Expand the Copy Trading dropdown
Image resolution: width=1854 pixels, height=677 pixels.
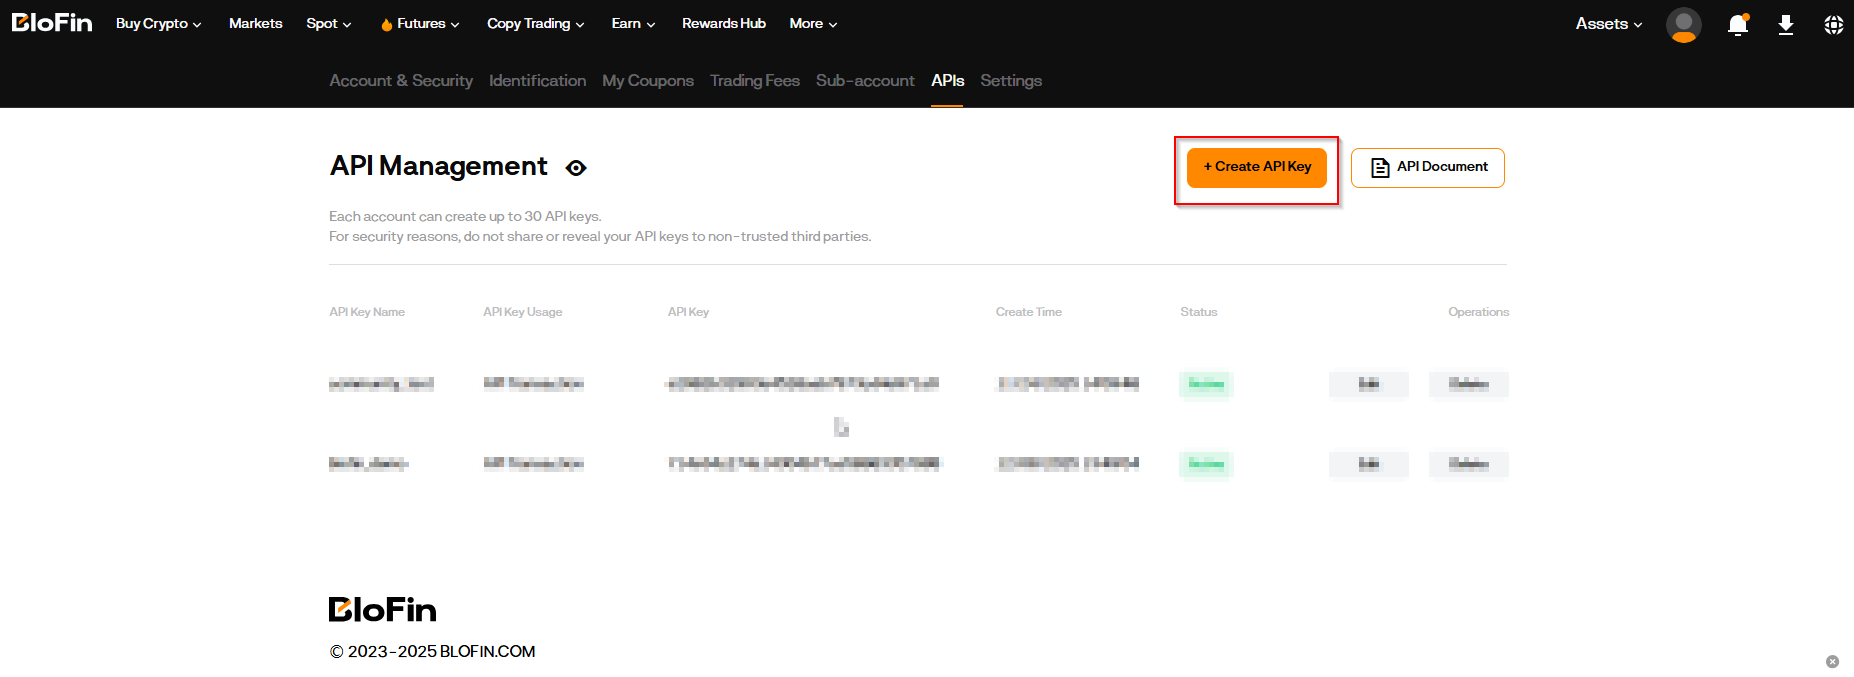tap(535, 24)
